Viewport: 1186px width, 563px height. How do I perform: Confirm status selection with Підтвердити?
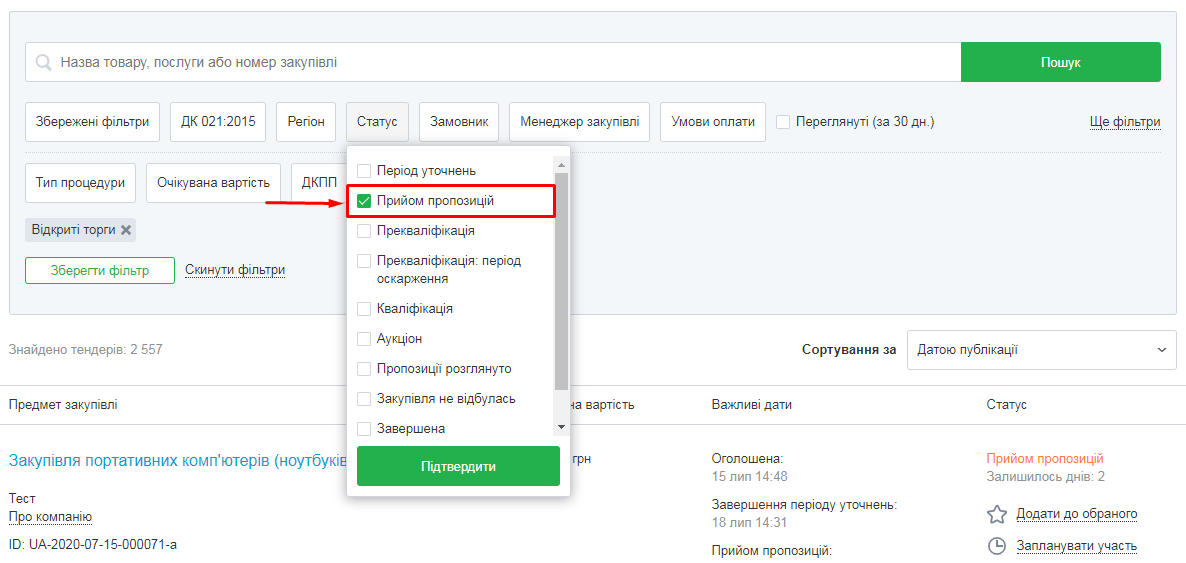[458, 466]
